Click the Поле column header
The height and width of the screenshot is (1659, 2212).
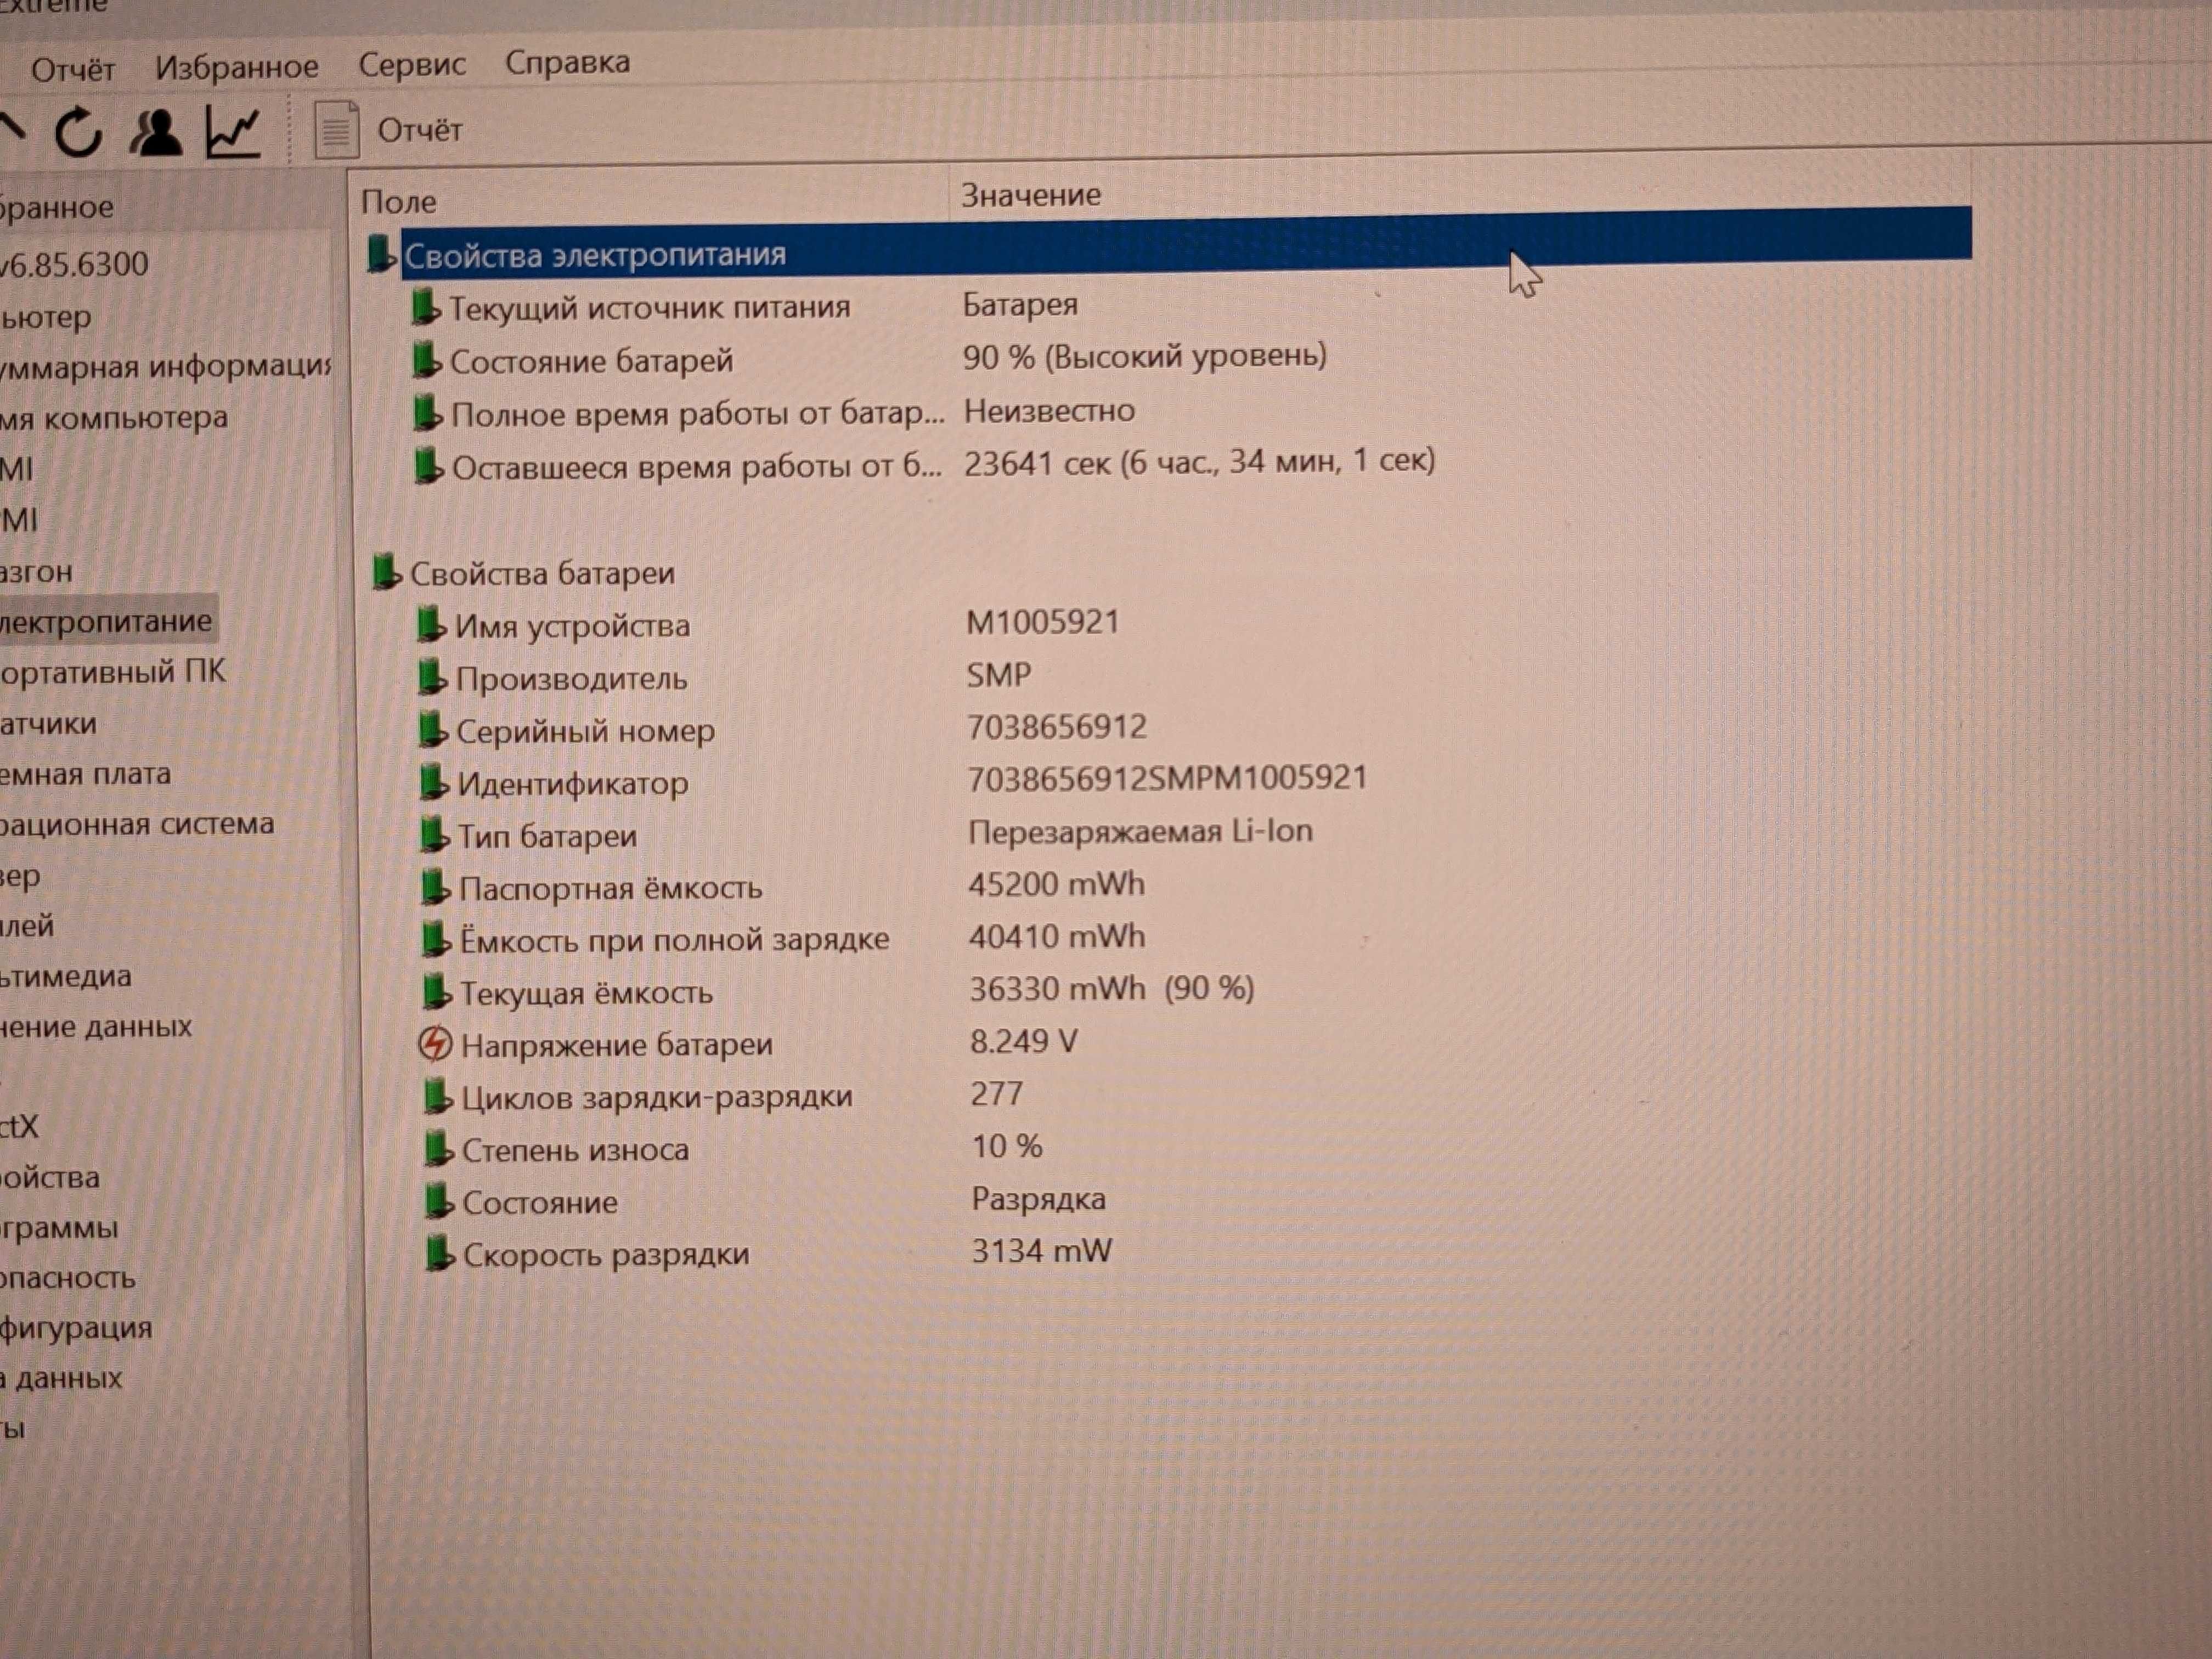click(x=399, y=201)
